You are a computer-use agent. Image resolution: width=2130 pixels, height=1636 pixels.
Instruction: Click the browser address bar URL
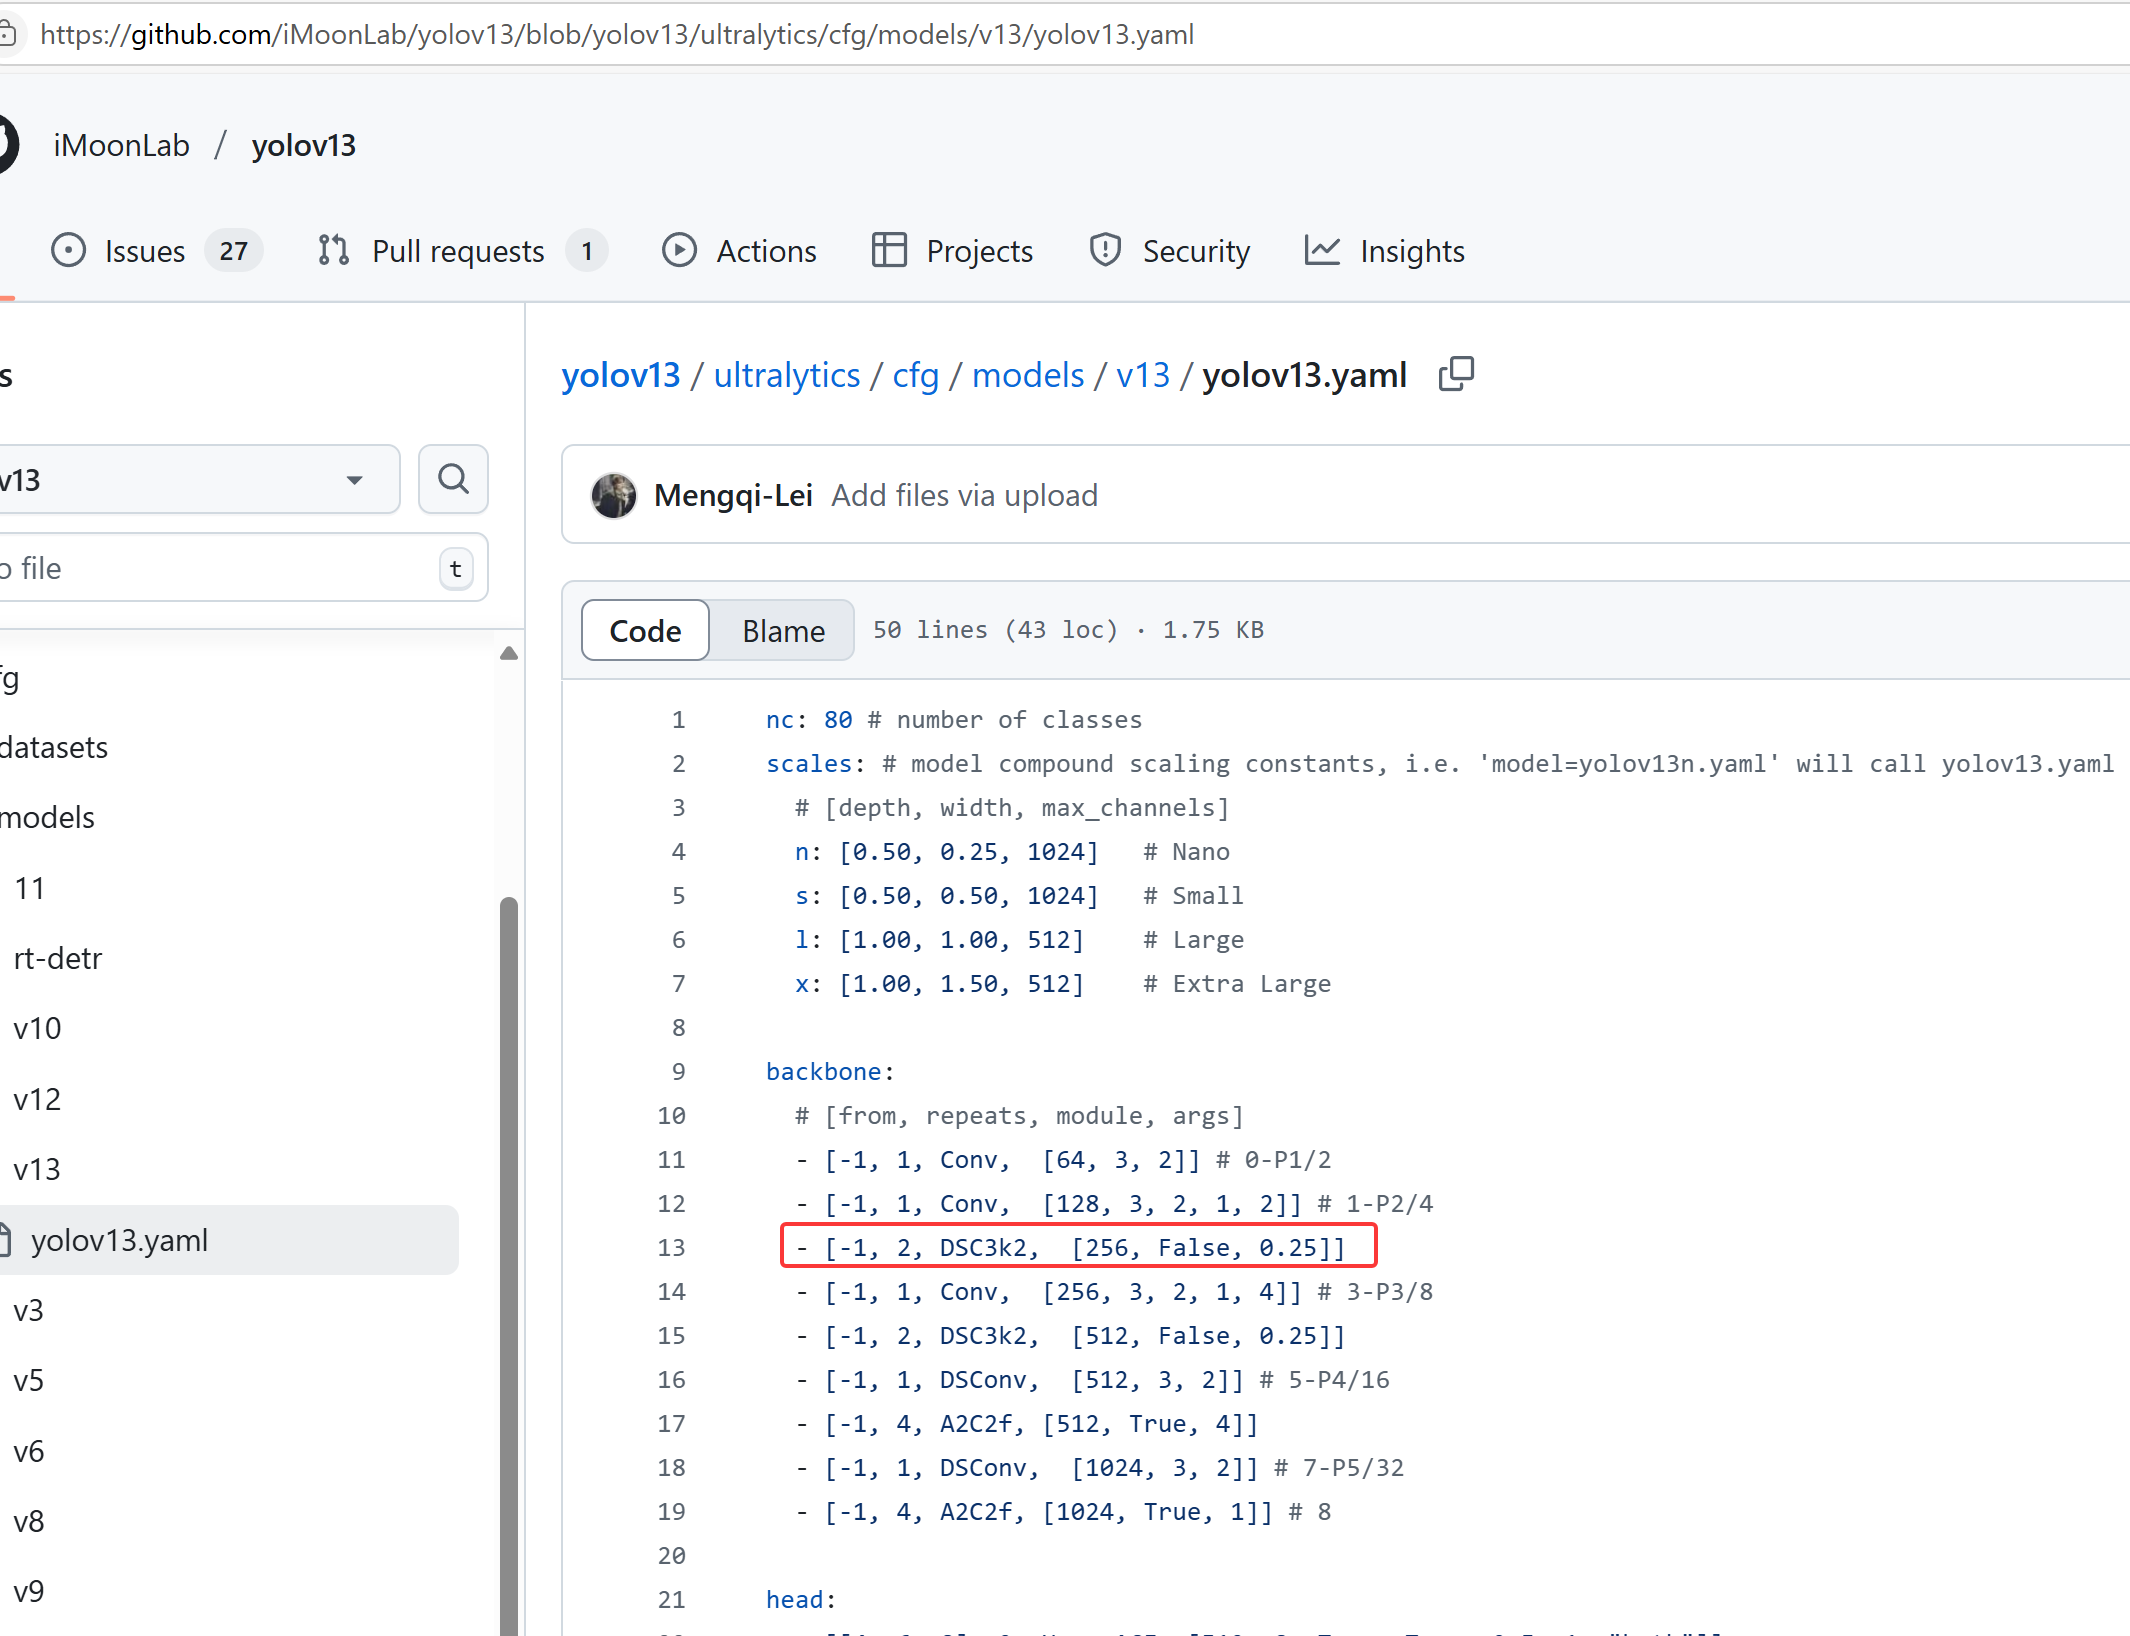[x=617, y=35]
